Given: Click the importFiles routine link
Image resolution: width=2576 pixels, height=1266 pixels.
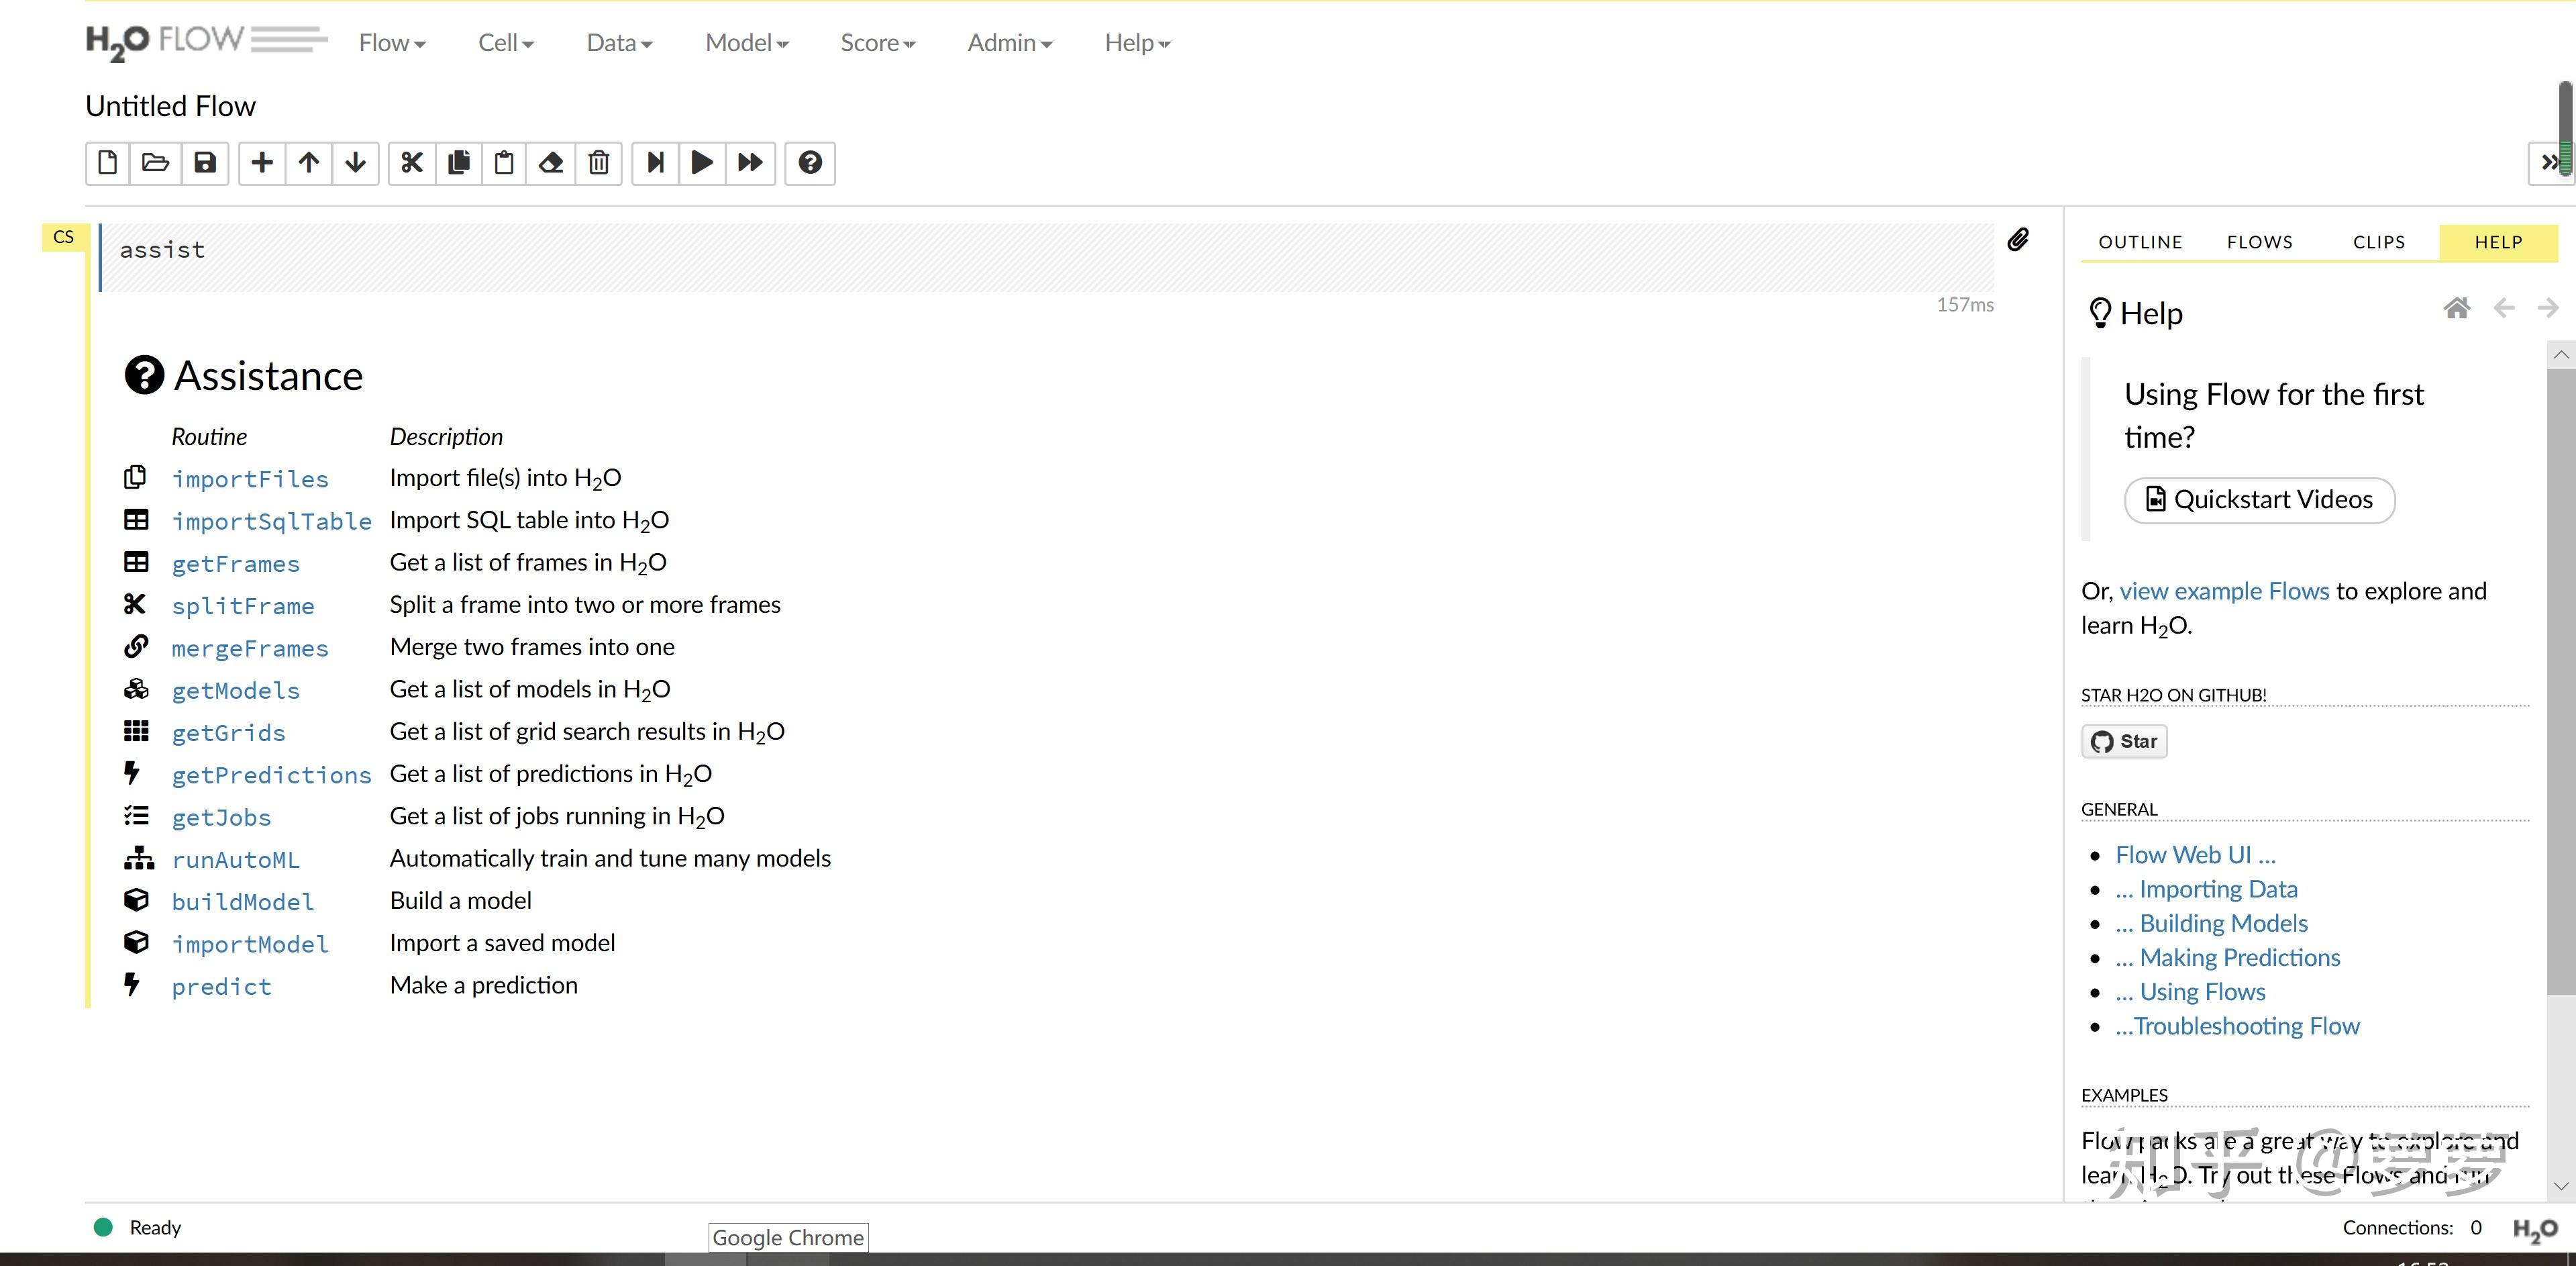Looking at the screenshot, I should coord(250,479).
